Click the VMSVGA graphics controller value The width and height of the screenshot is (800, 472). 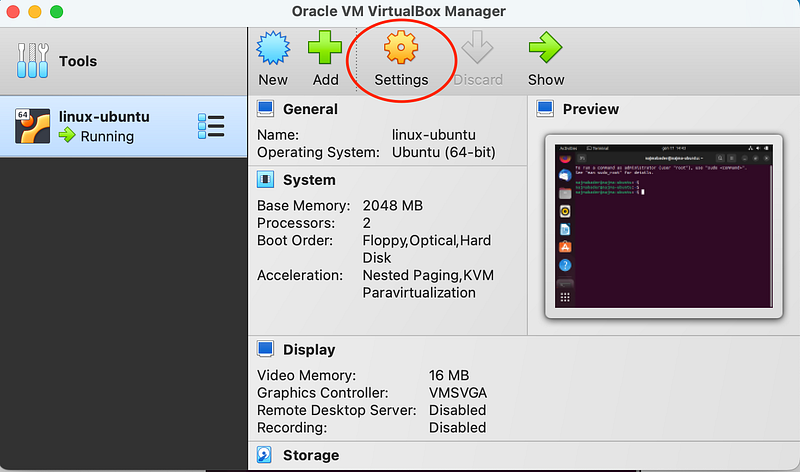click(x=458, y=393)
